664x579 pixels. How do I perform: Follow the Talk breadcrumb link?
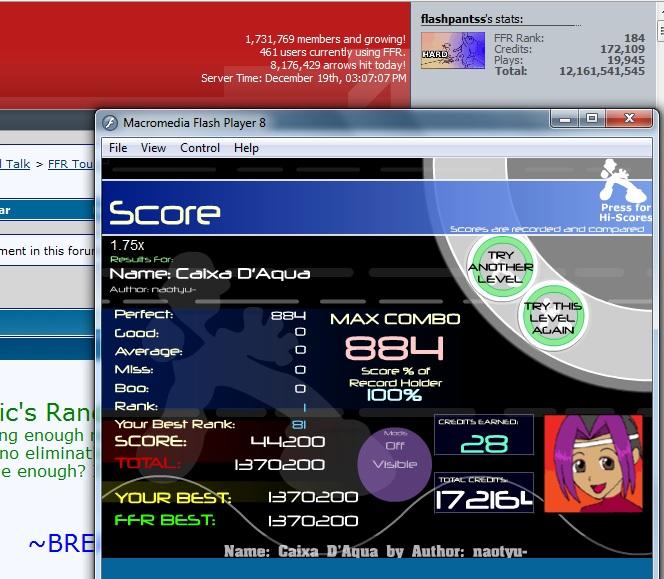[x=15, y=164]
